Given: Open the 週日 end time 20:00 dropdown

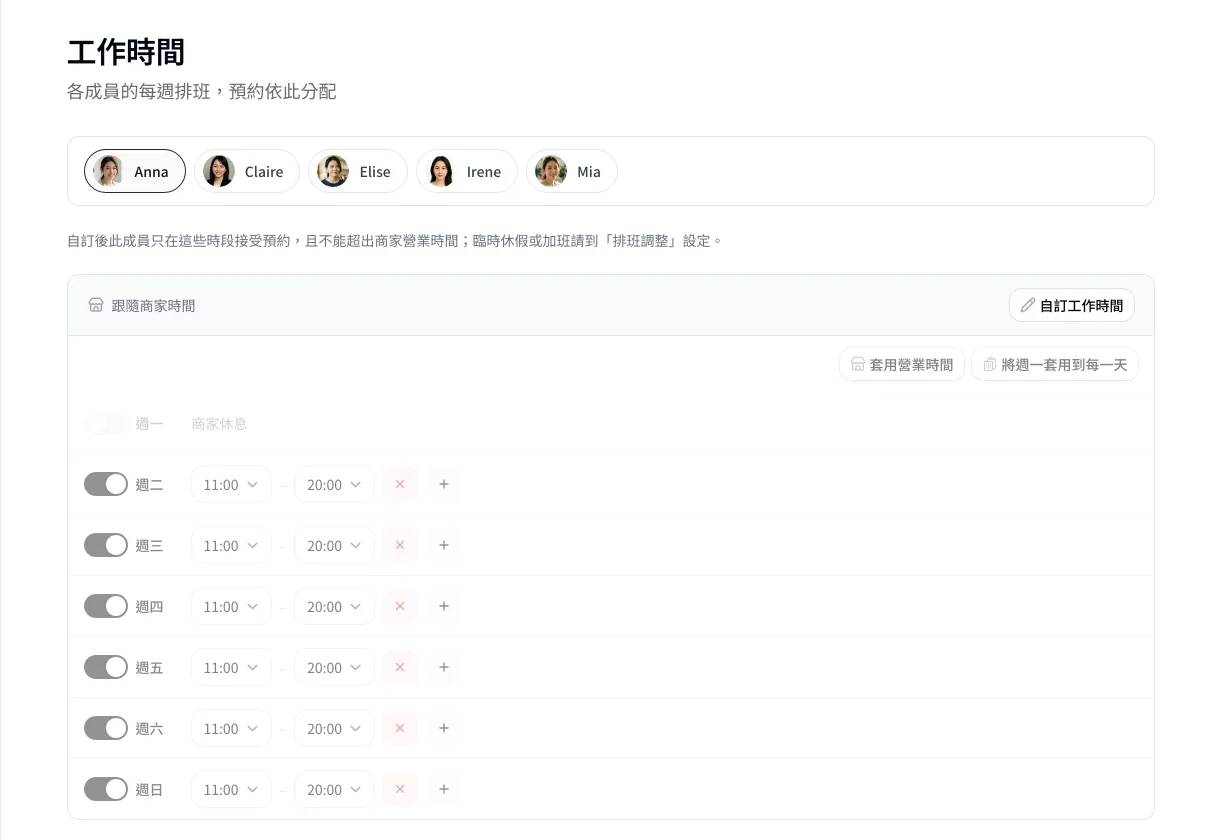Looking at the screenshot, I should pos(334,789).
